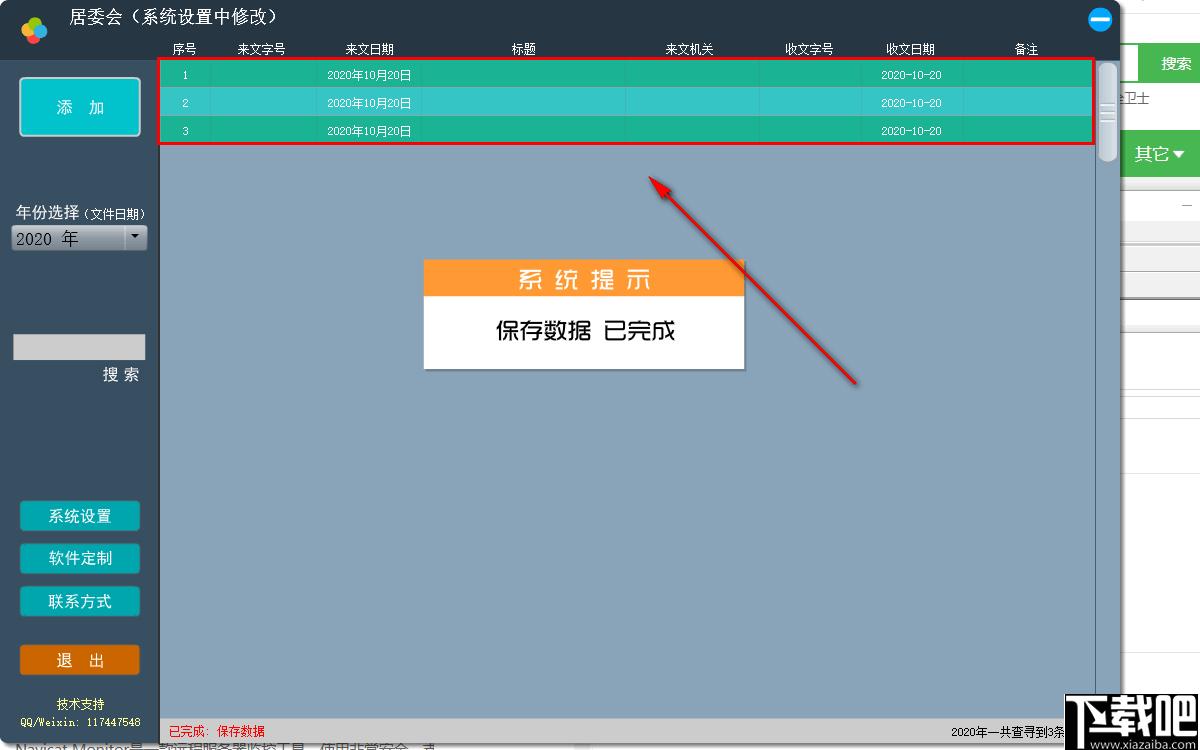Click the 来文机关 column header
The width and height of the screenshot is (1200, 750).
pos(689,49)
